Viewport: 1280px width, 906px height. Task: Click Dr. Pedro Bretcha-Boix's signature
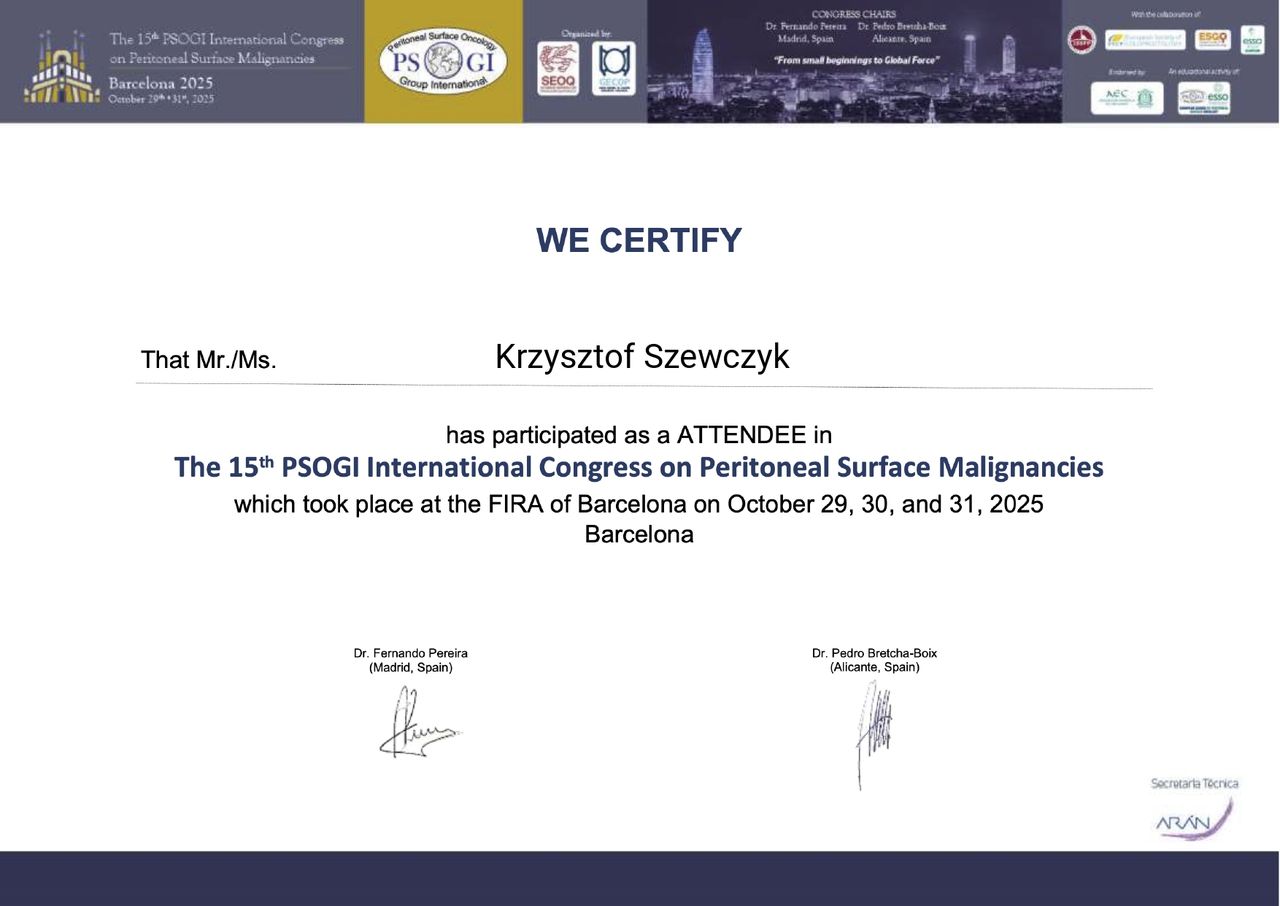click(872, 730)
